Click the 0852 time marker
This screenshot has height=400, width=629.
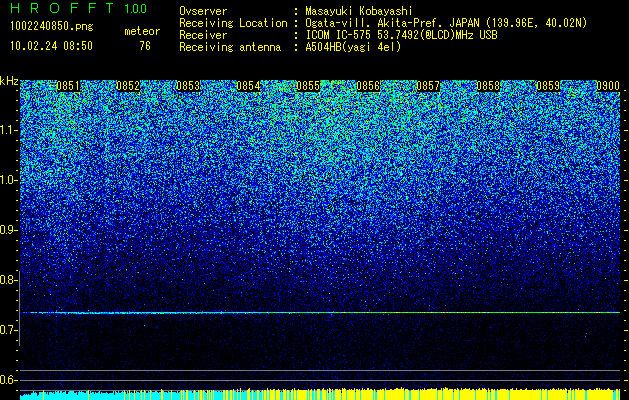[128, 86]
